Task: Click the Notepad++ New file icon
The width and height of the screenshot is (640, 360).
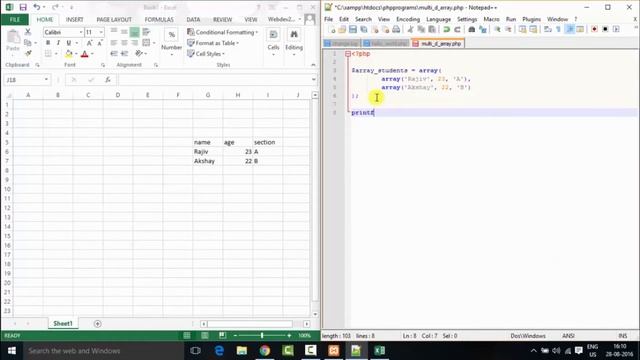Action: click(332, 29)
